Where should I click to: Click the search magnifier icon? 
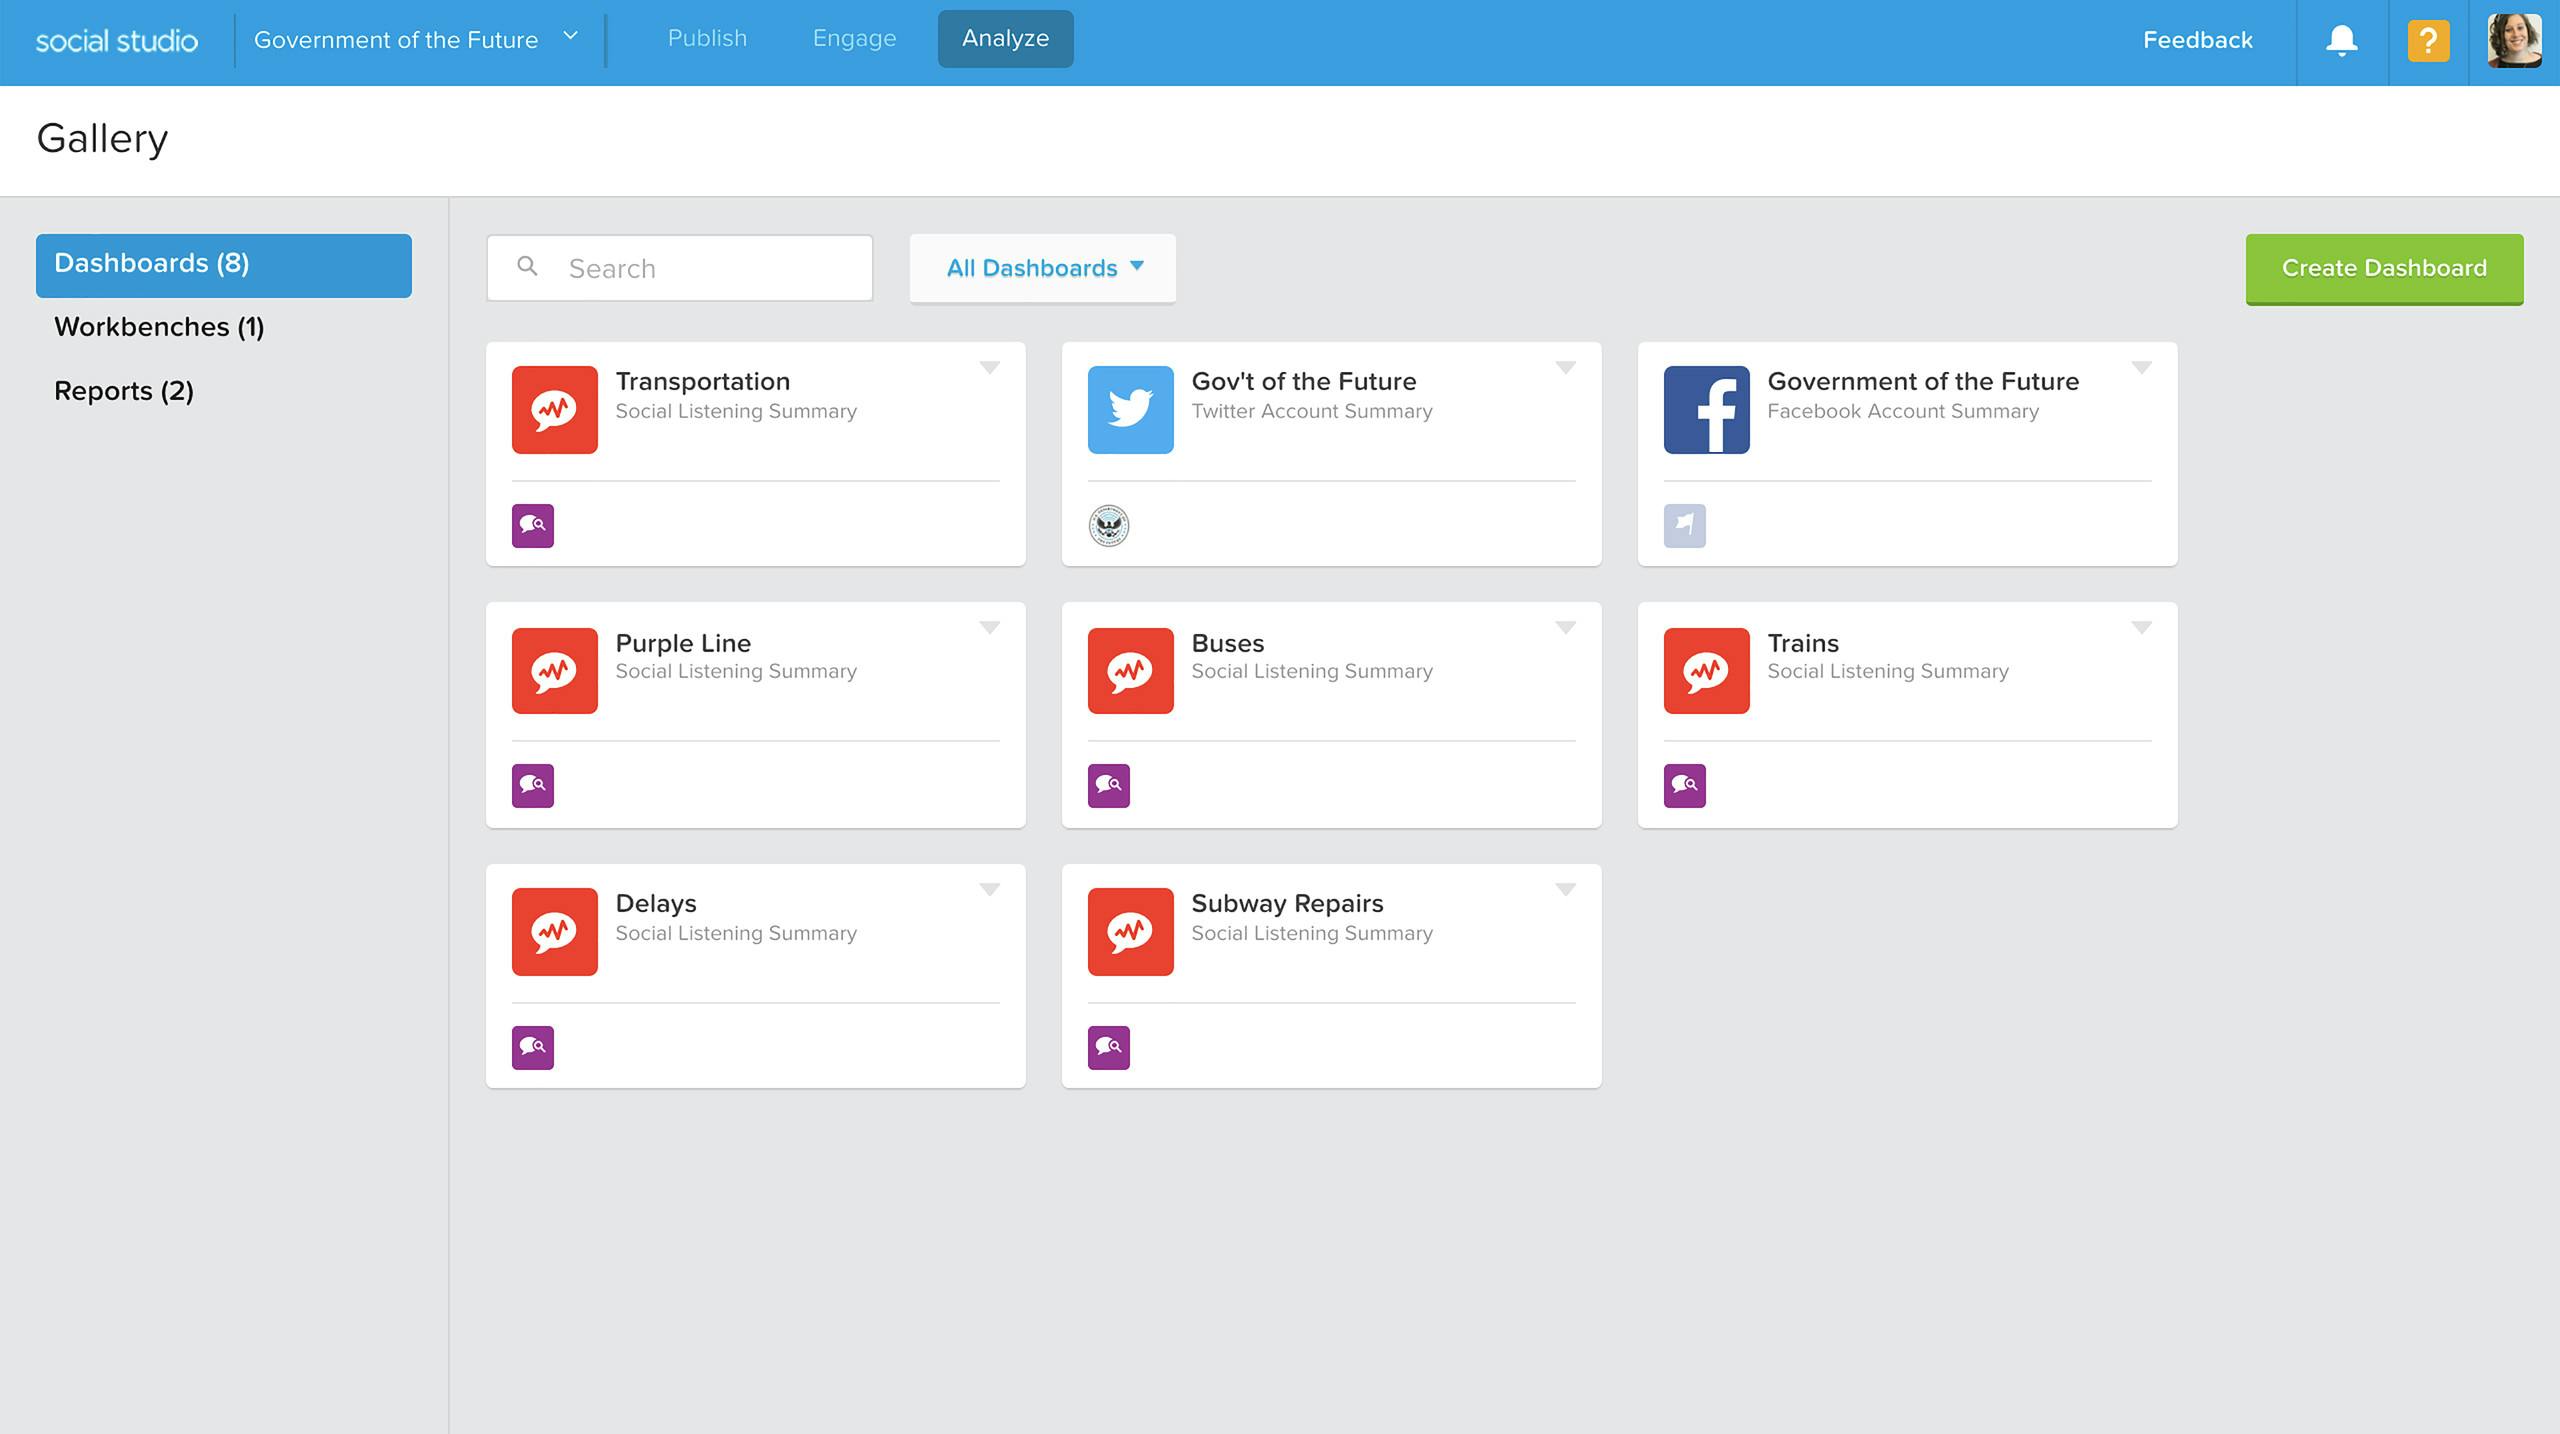pyautogui.click(x=527, y=266)
